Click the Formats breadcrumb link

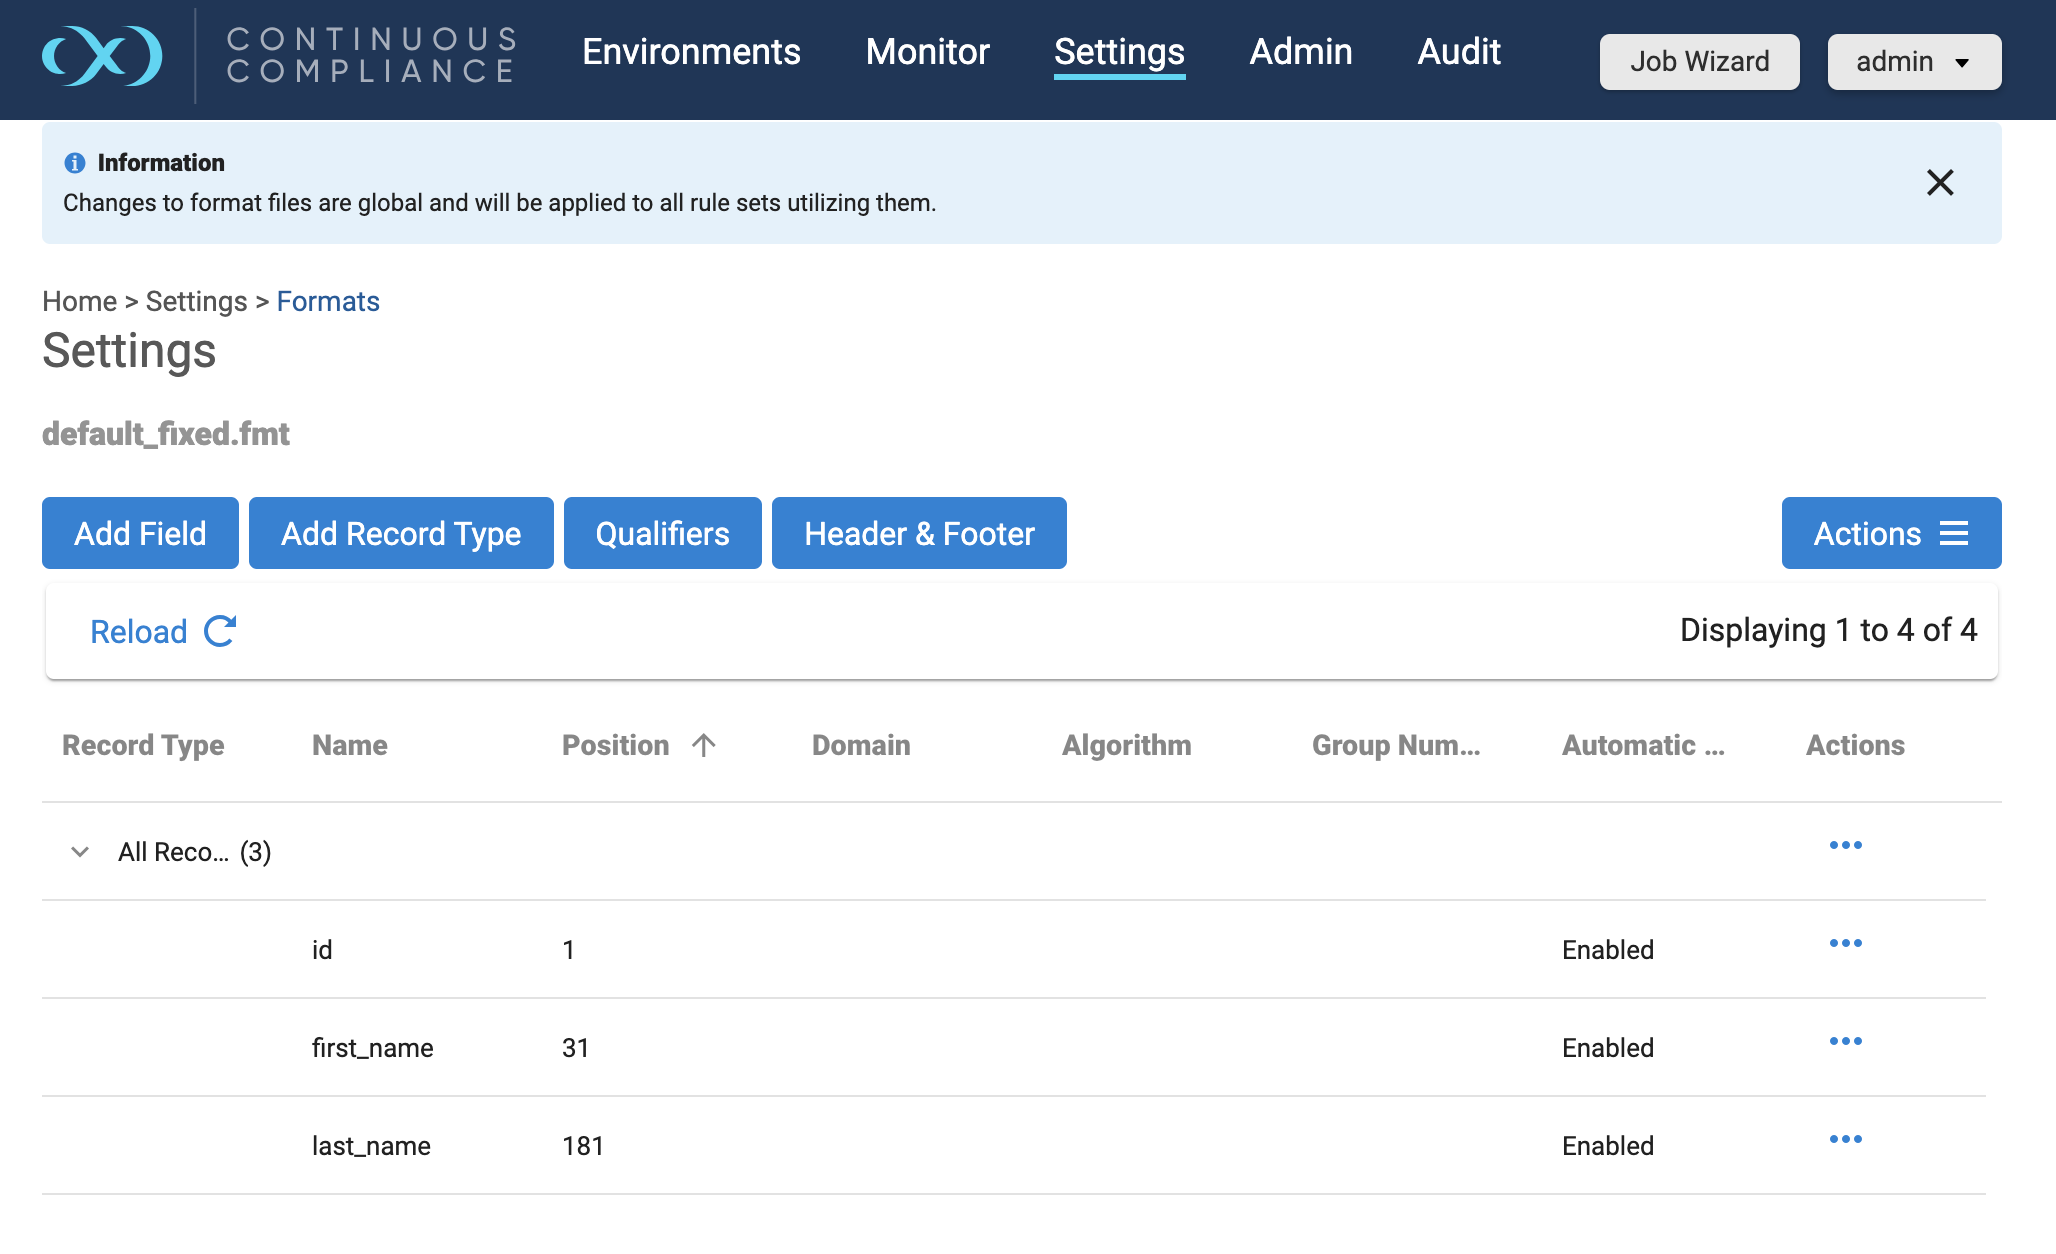pyautogui.click(x=327, y=301)
